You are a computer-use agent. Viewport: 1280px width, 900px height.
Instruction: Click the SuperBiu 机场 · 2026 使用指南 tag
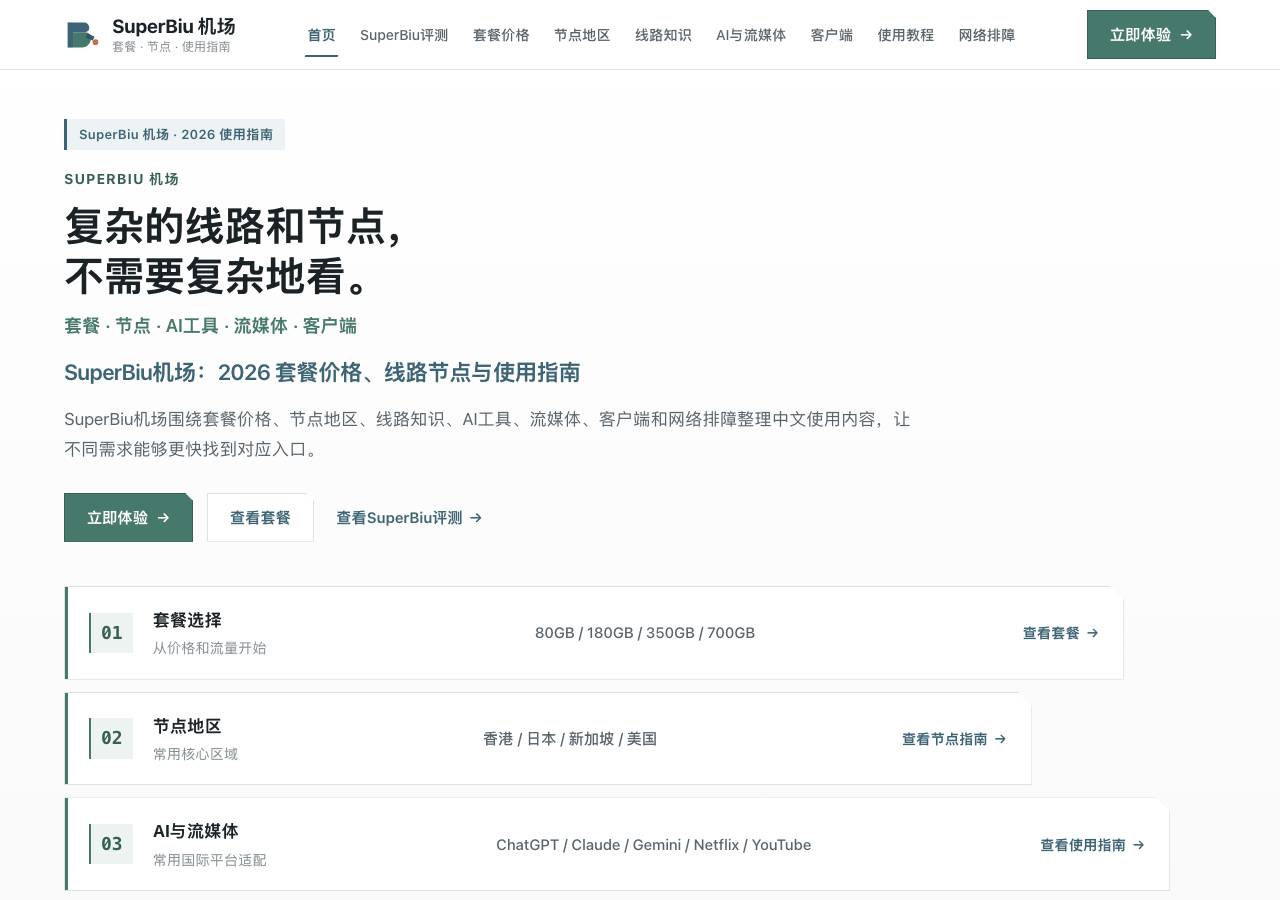click(175, 134)
